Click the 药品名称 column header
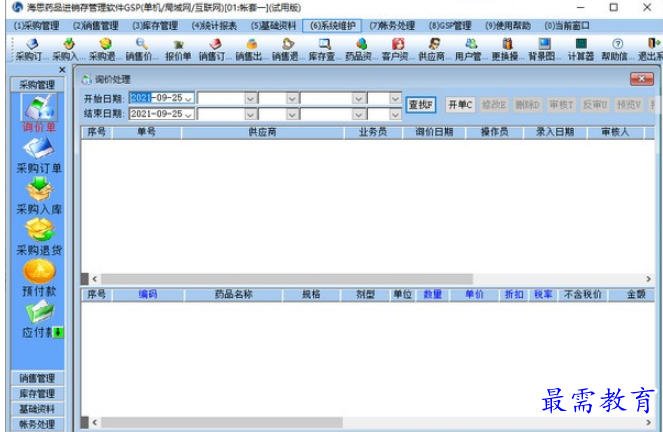 (233, 295)
